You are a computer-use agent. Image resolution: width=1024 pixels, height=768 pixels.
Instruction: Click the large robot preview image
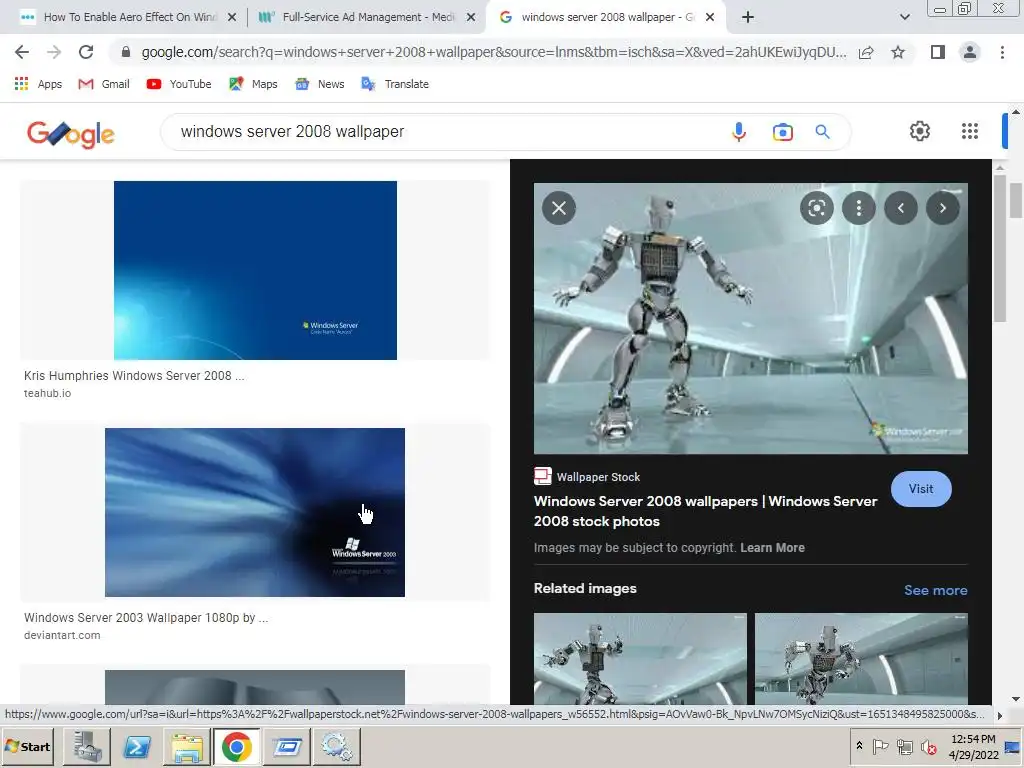(750, 318)
